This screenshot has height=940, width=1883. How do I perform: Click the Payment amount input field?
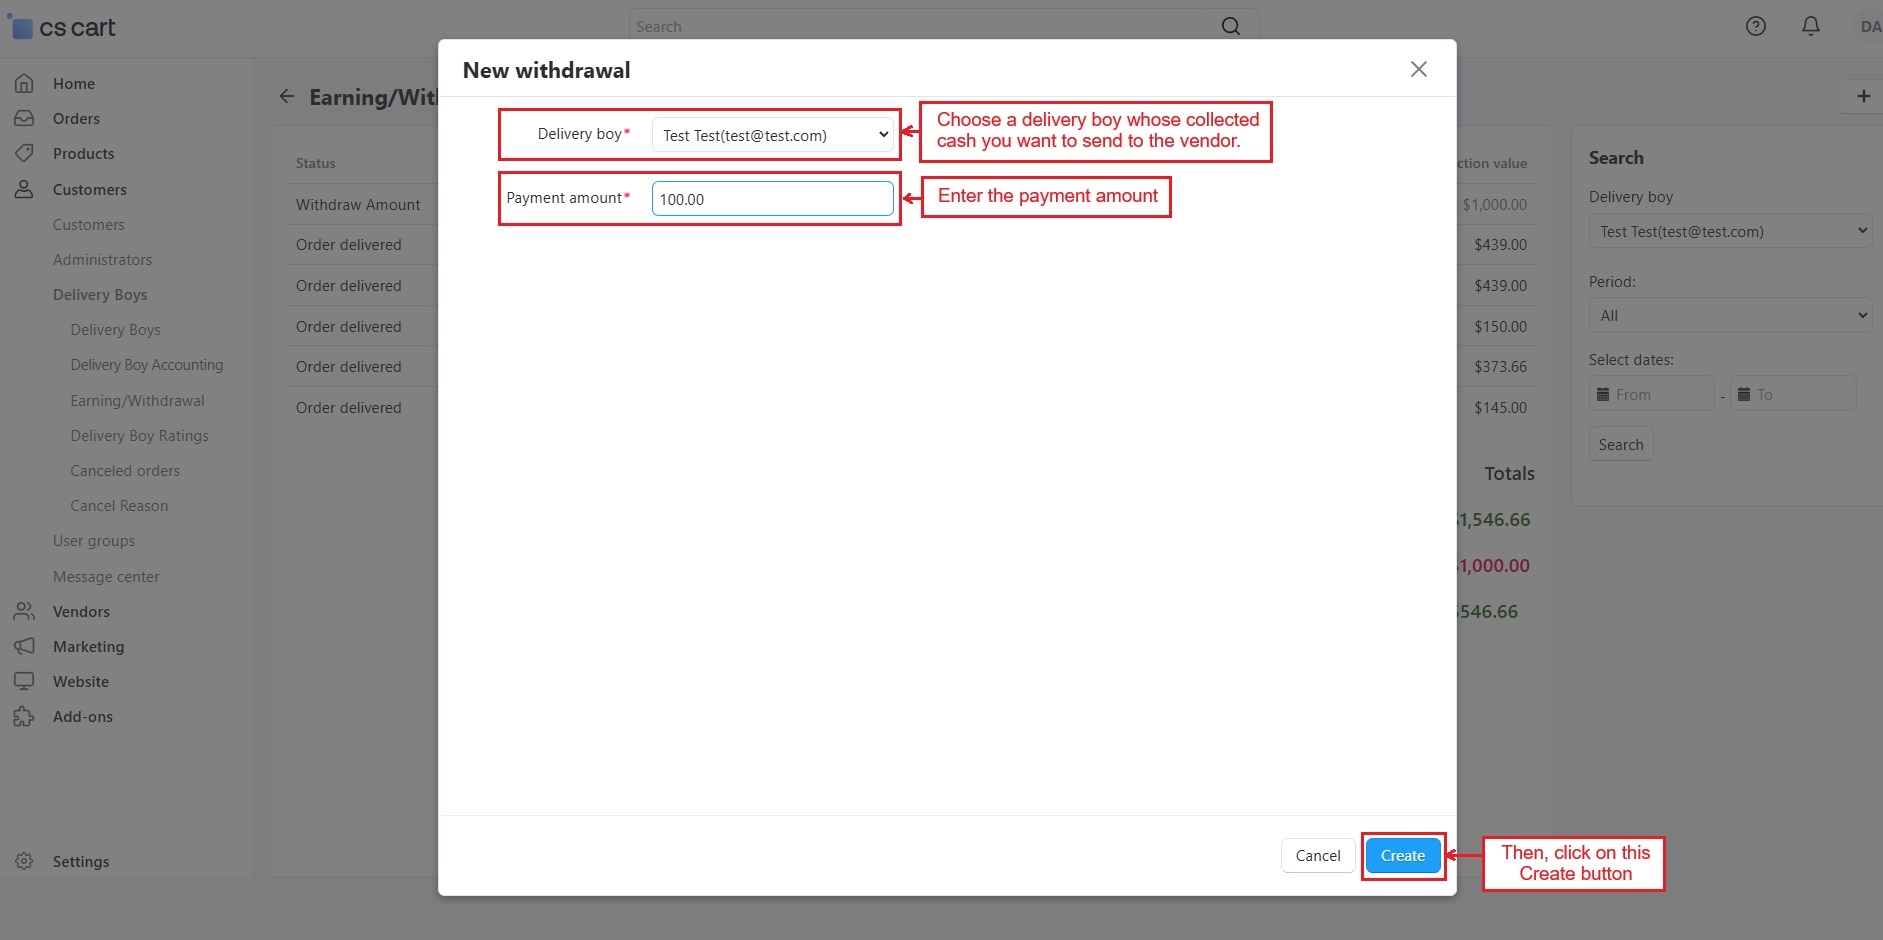[x=772, y=199]
